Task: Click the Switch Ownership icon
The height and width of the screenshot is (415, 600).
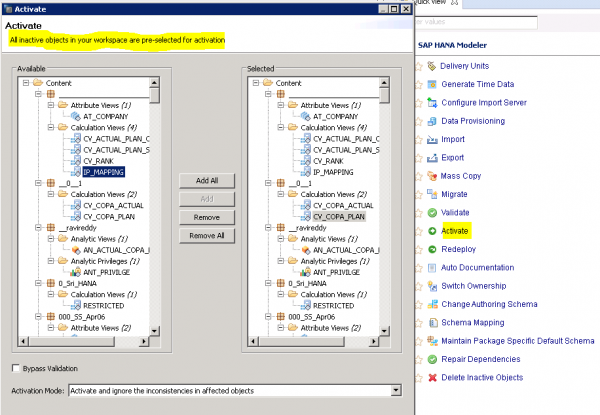Action: coord(432,286)
